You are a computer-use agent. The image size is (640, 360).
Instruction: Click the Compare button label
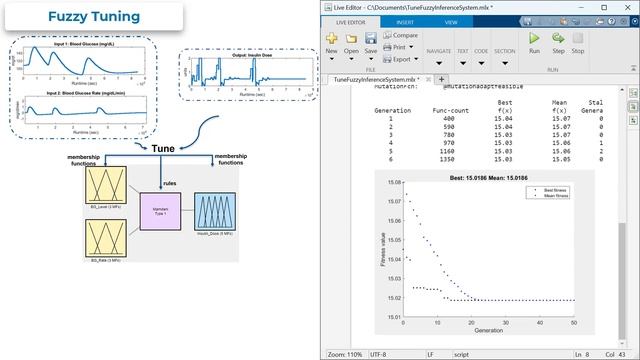(405, 36)
